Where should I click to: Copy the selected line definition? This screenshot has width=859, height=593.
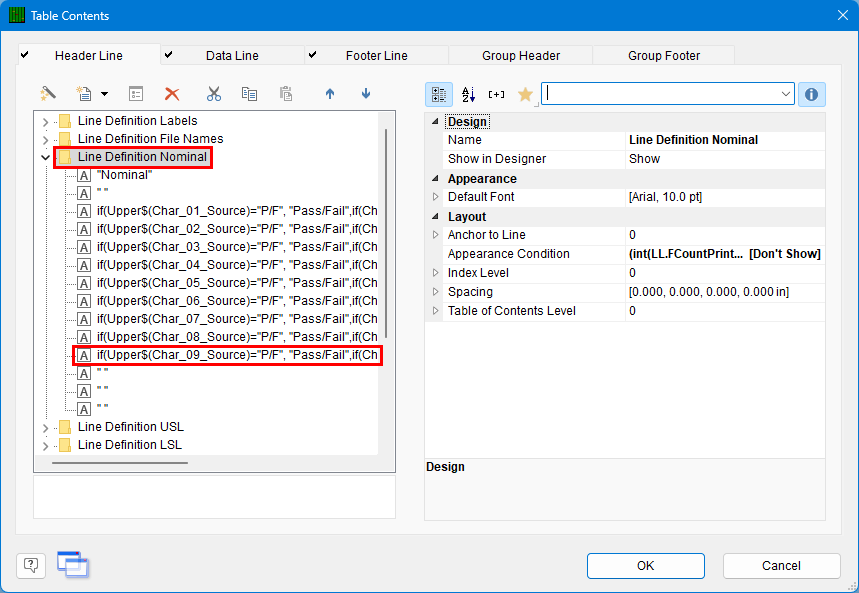pos(249,94)
